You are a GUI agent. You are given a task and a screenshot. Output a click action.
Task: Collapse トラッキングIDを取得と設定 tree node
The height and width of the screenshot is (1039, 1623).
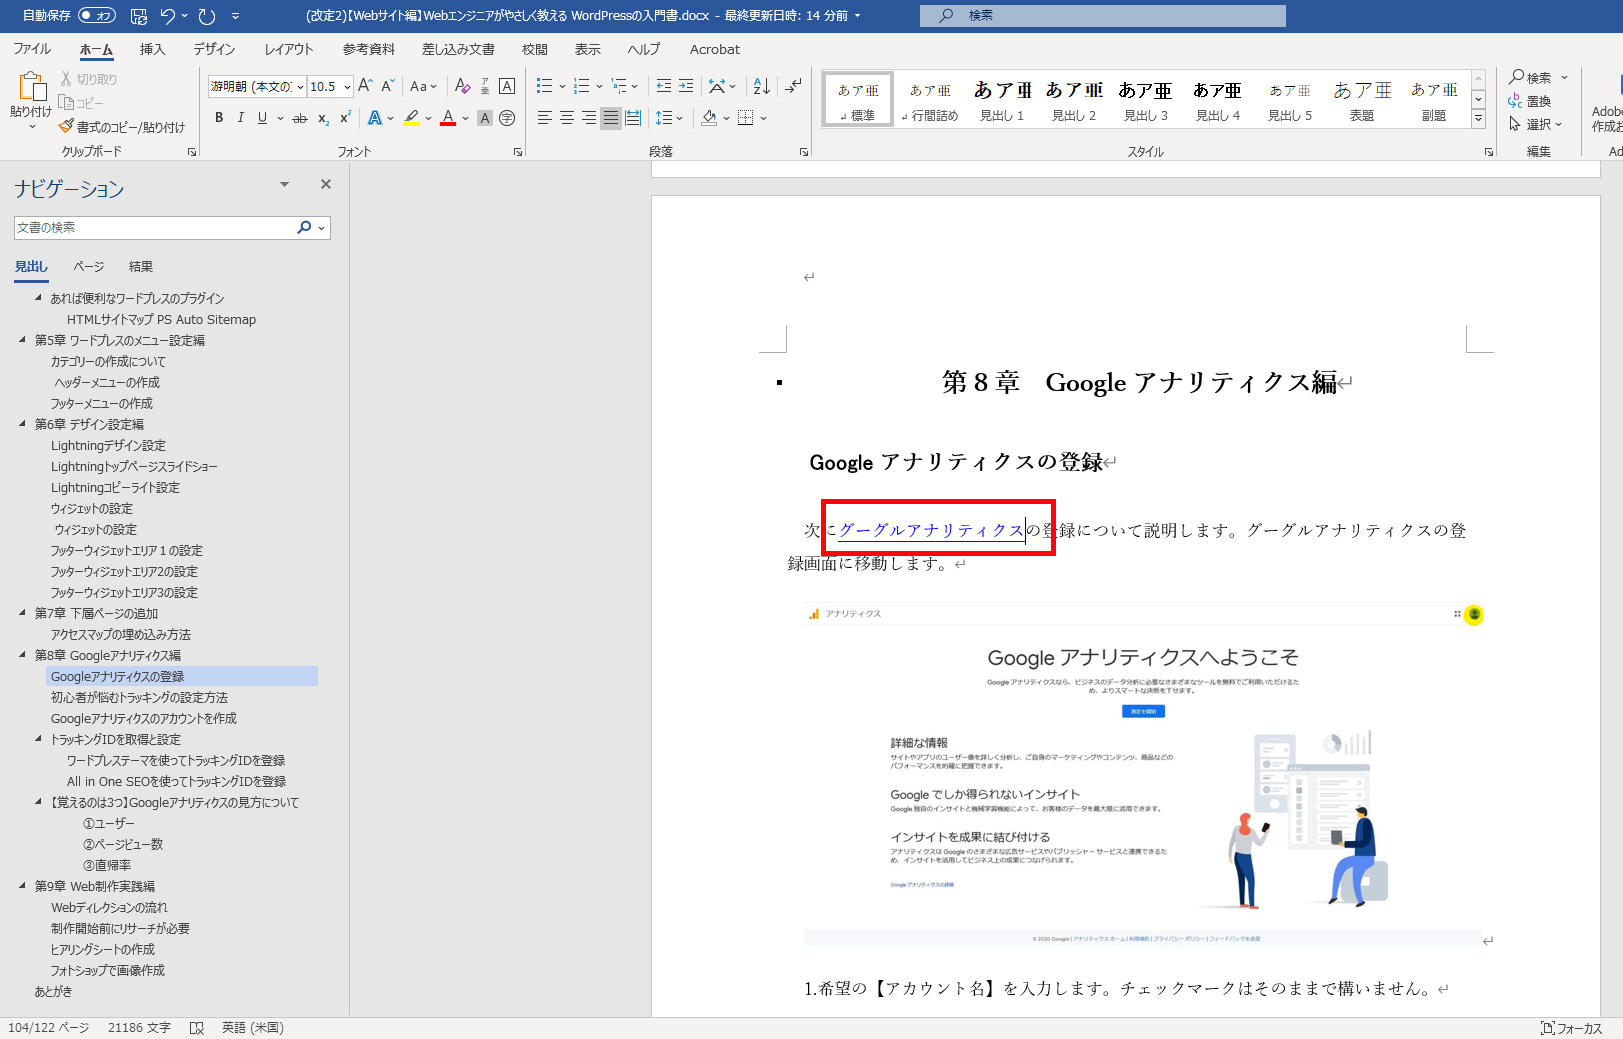[x=38, y=739]
